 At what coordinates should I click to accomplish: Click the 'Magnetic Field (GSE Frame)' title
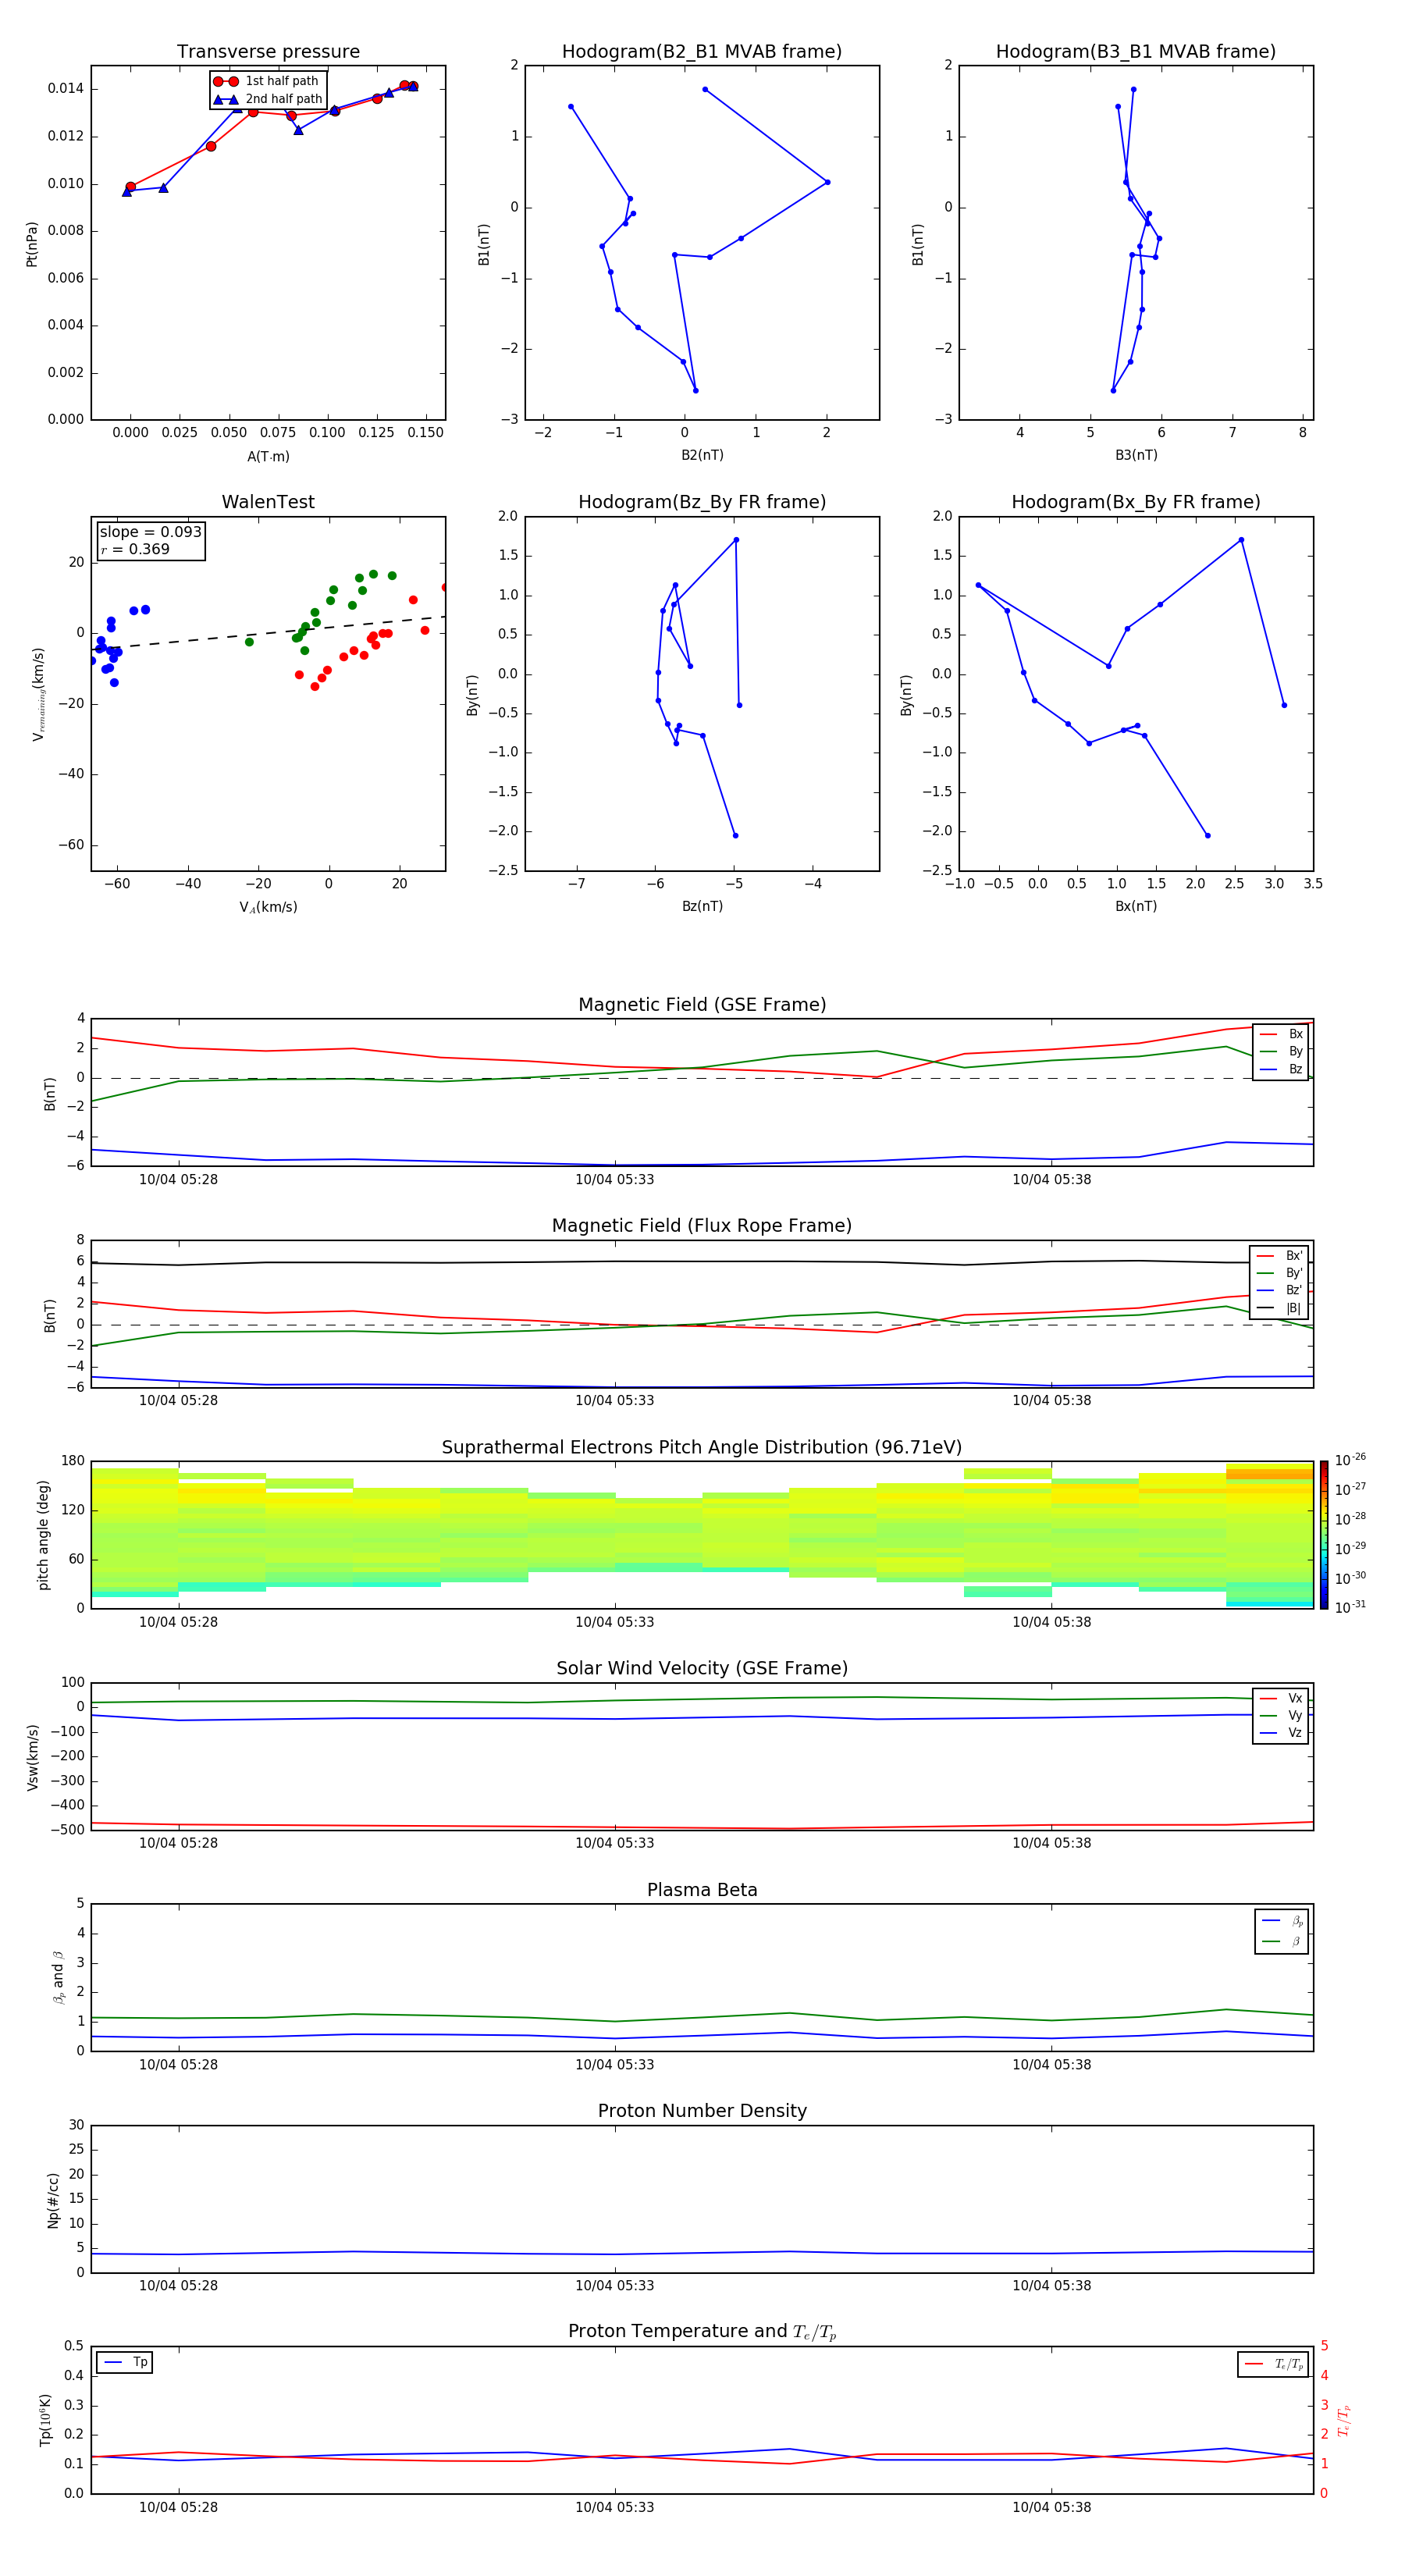click(702, 1005)
